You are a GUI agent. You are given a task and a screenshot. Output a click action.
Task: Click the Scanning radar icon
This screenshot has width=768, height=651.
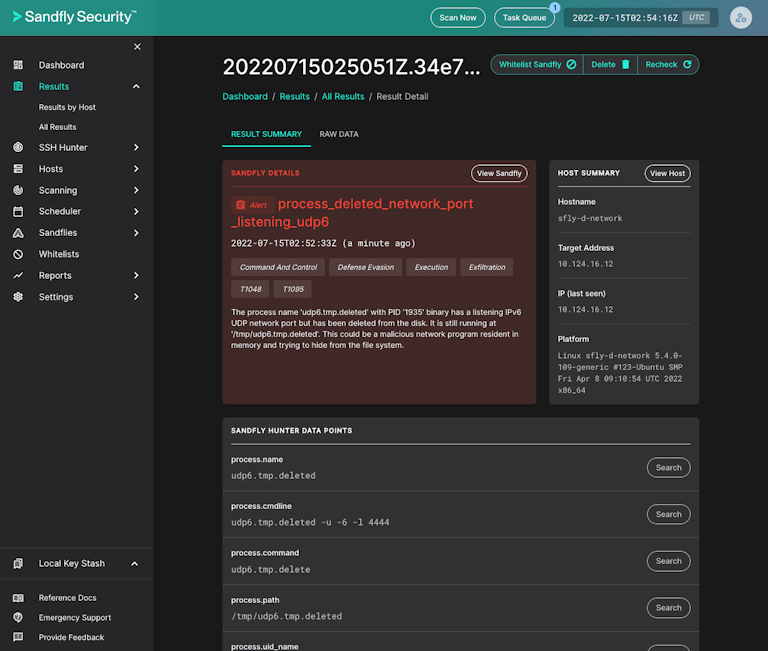[x=18, y=190]
